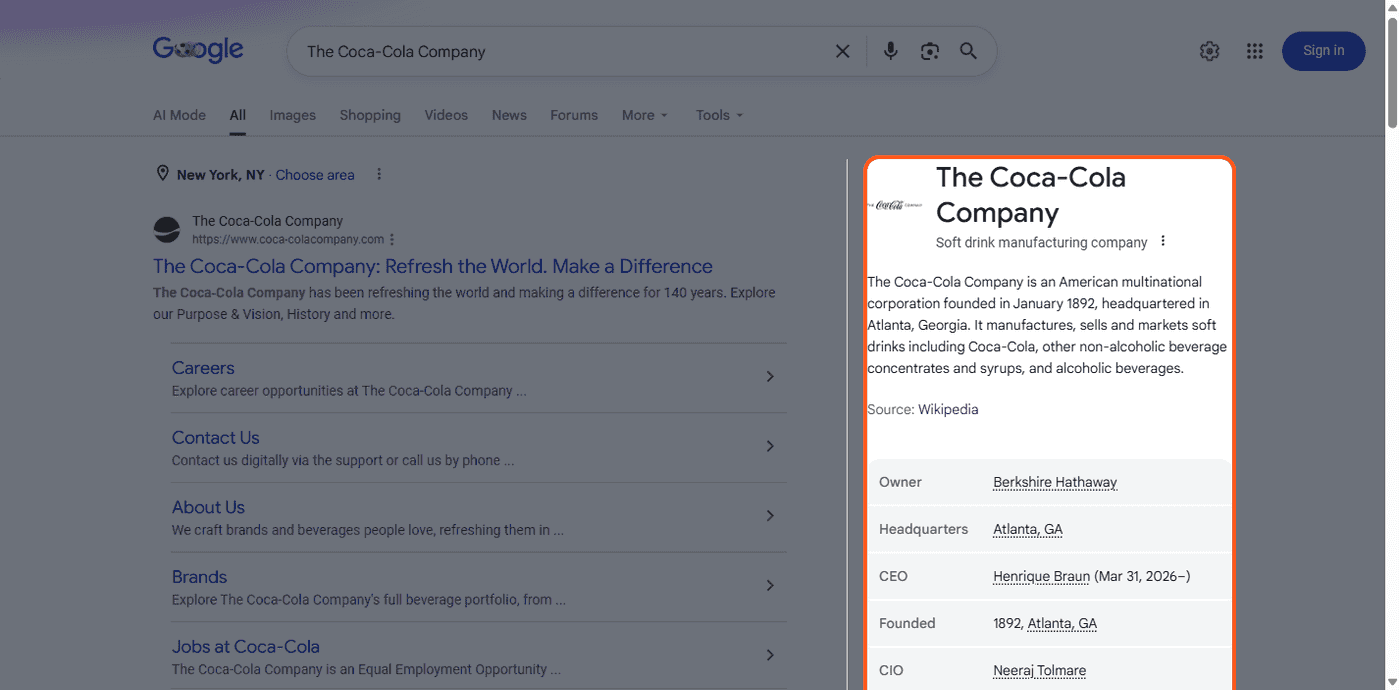This screenshot has width=1400, height=690.
Task: Expand the Brands sitelink chevron
Action: (x=770, y=585)
